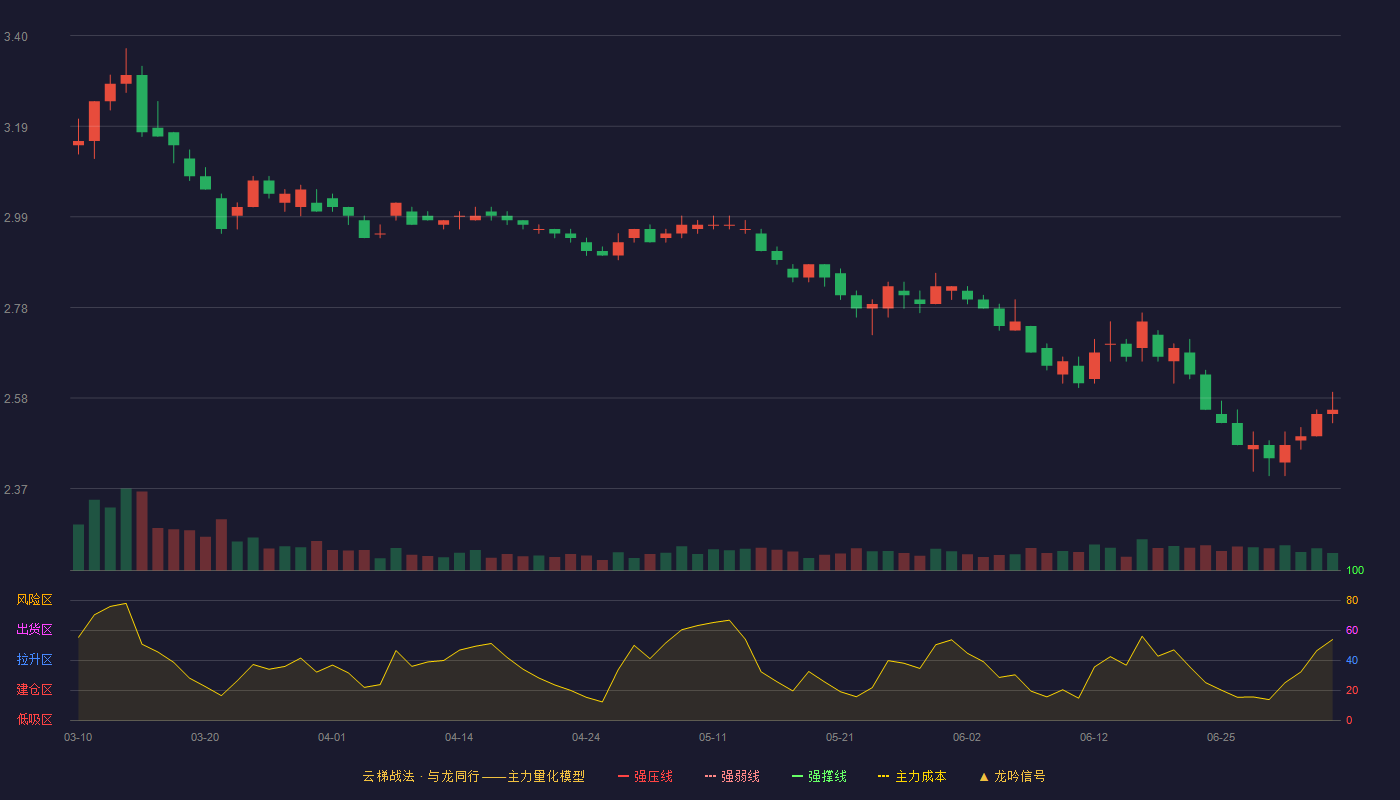The width and height of the screenshot is (1400, 800).
Task: Select the 03-10 date label
Action: 78,737
